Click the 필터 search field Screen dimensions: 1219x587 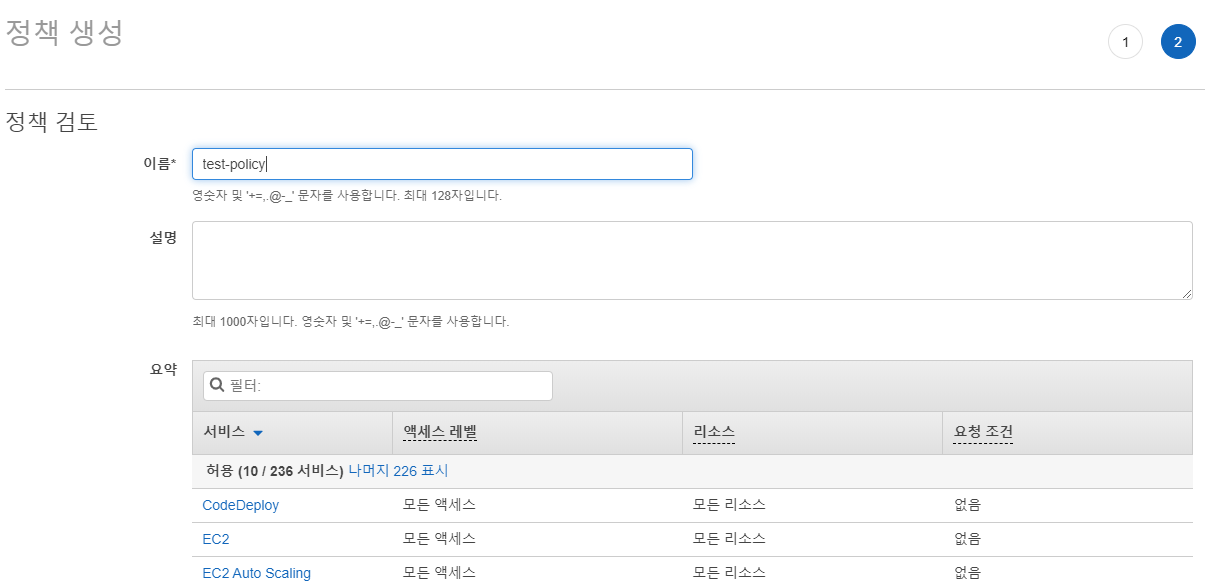(x=378, y=386)
